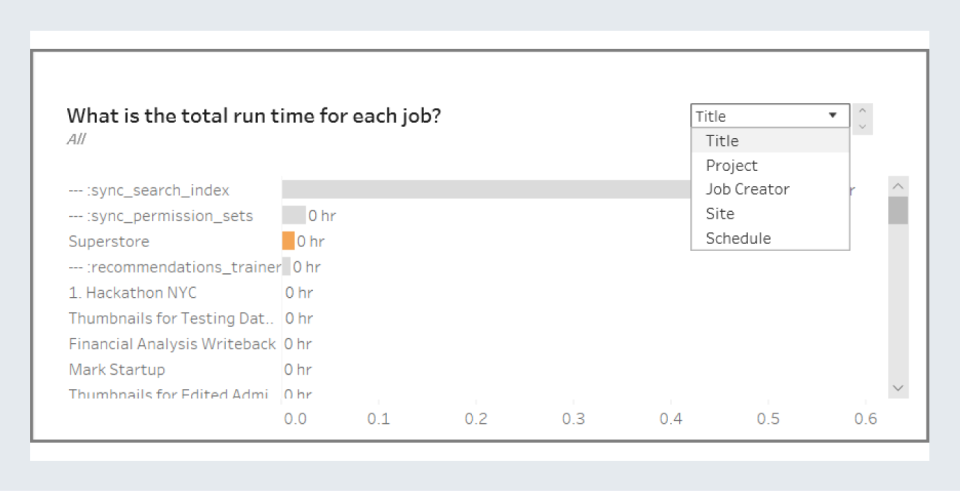Select the sync_permission_sets bar
The height and width of the screenshot is (491, 960).
[x=294, y=215]
